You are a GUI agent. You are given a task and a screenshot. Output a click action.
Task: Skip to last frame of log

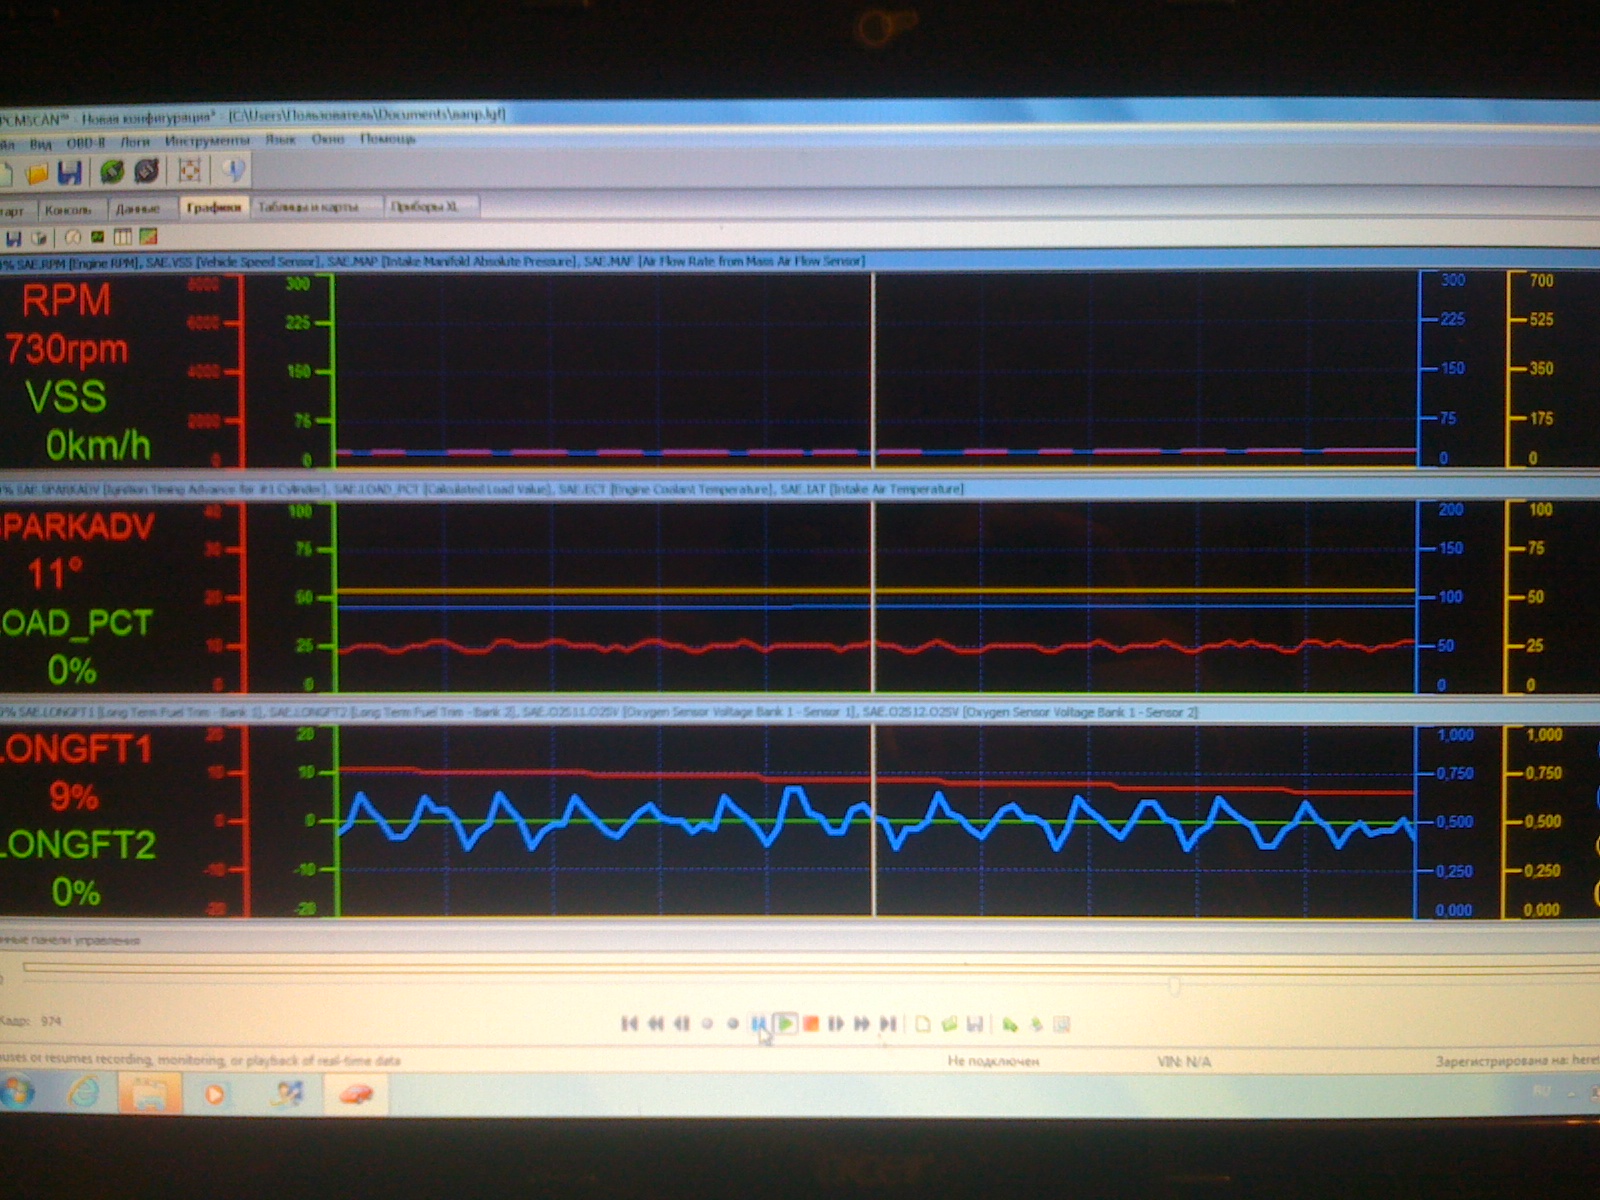point(887,1023)
